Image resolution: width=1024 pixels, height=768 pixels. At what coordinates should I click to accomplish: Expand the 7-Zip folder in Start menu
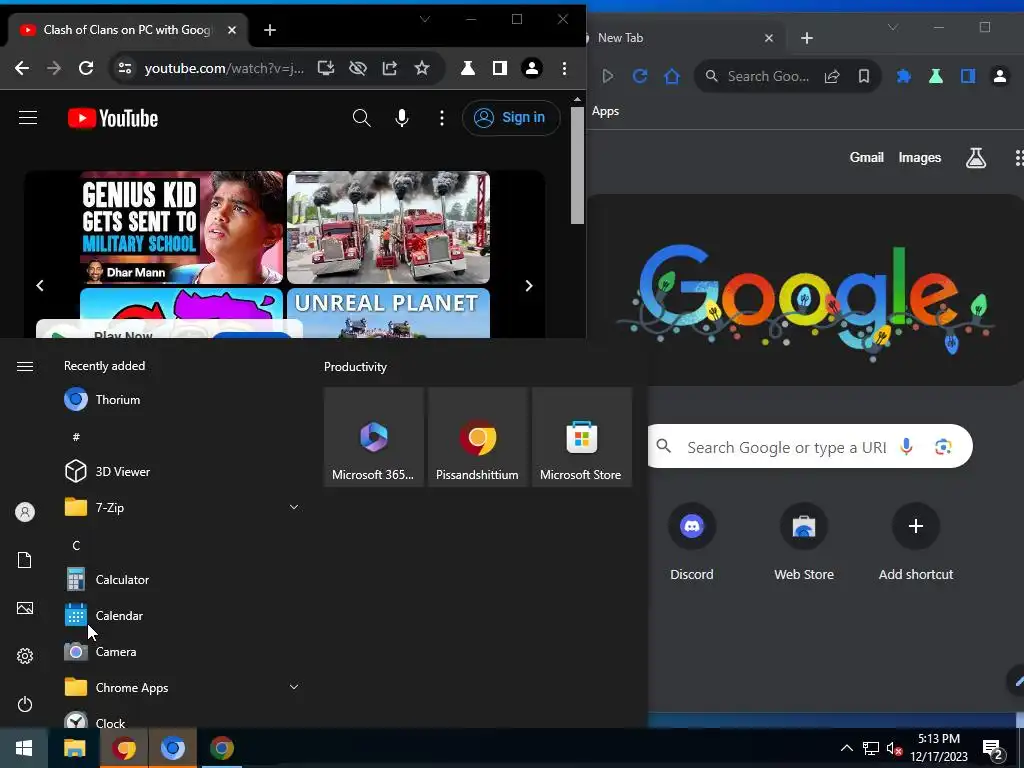(182, 507)
